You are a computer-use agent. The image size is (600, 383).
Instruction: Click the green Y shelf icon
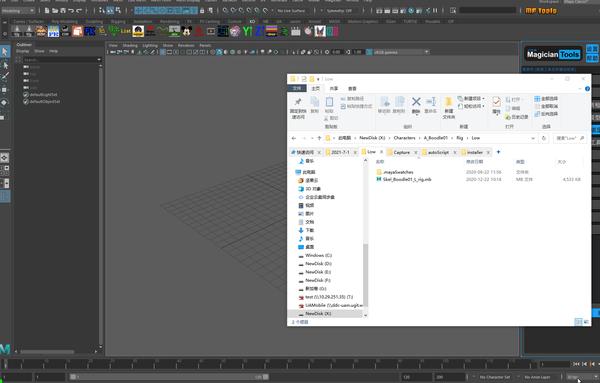click(247, 31)
